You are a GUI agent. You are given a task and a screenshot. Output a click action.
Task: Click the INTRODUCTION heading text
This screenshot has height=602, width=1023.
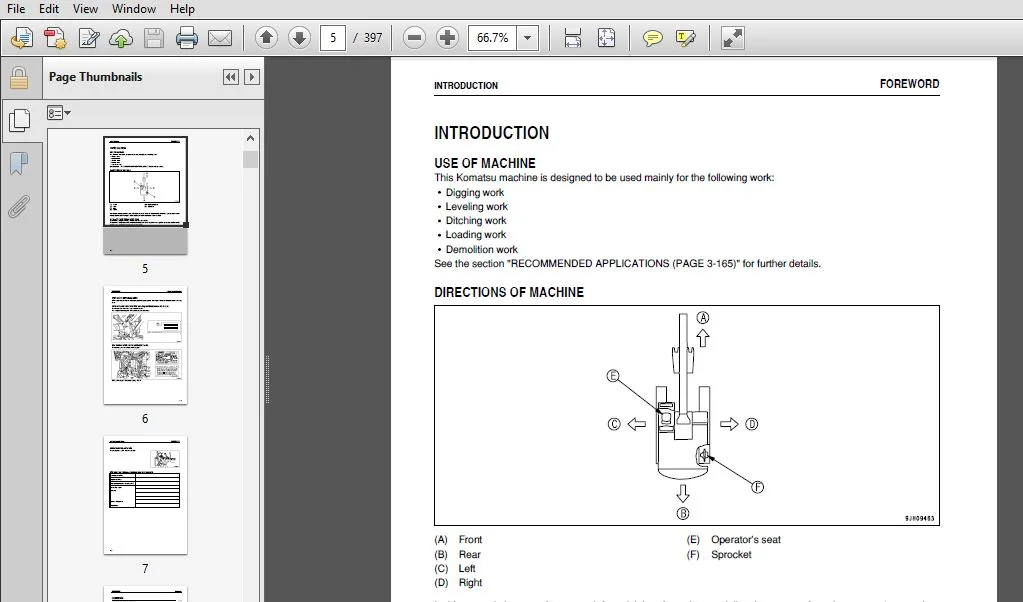coord(491,132)
